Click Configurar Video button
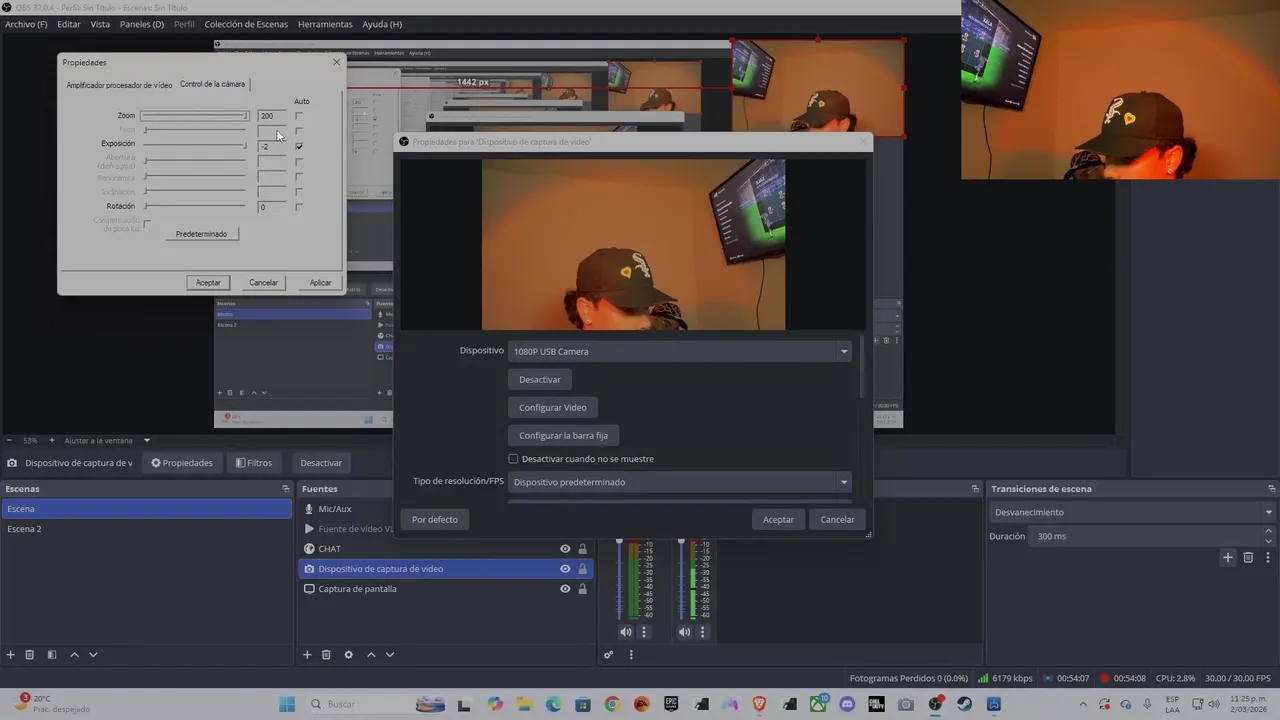The height and width of the screenshot is (720, 1280). pyautogui.click(x=553, y=408)
